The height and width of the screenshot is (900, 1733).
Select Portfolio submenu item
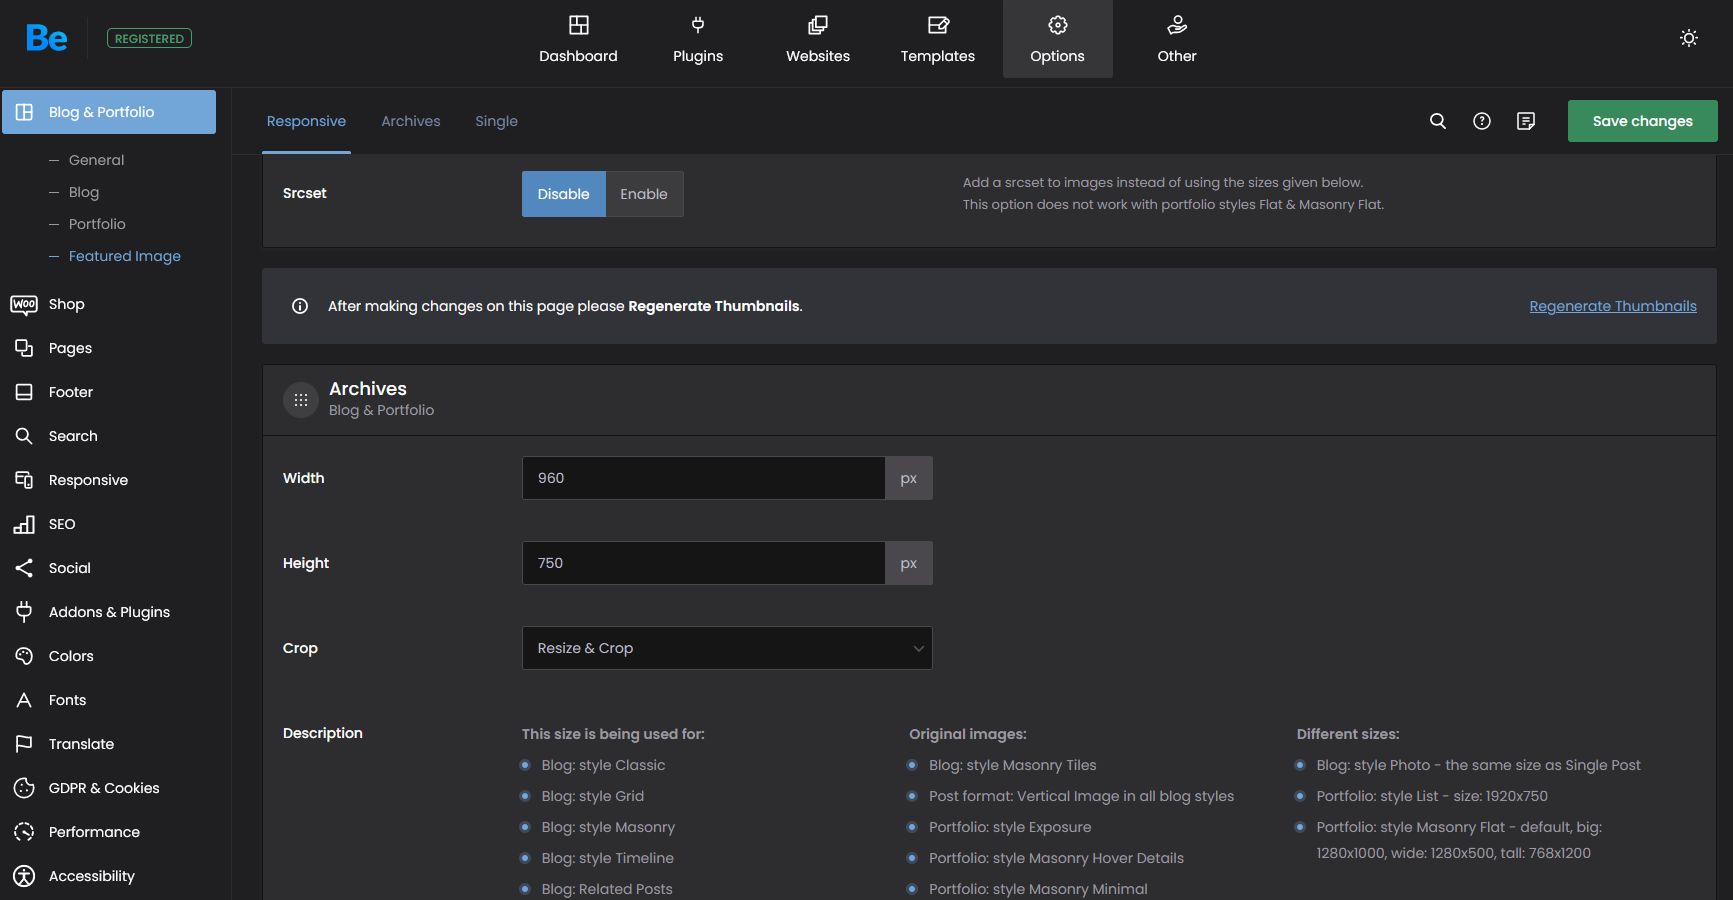coord(97,224)
